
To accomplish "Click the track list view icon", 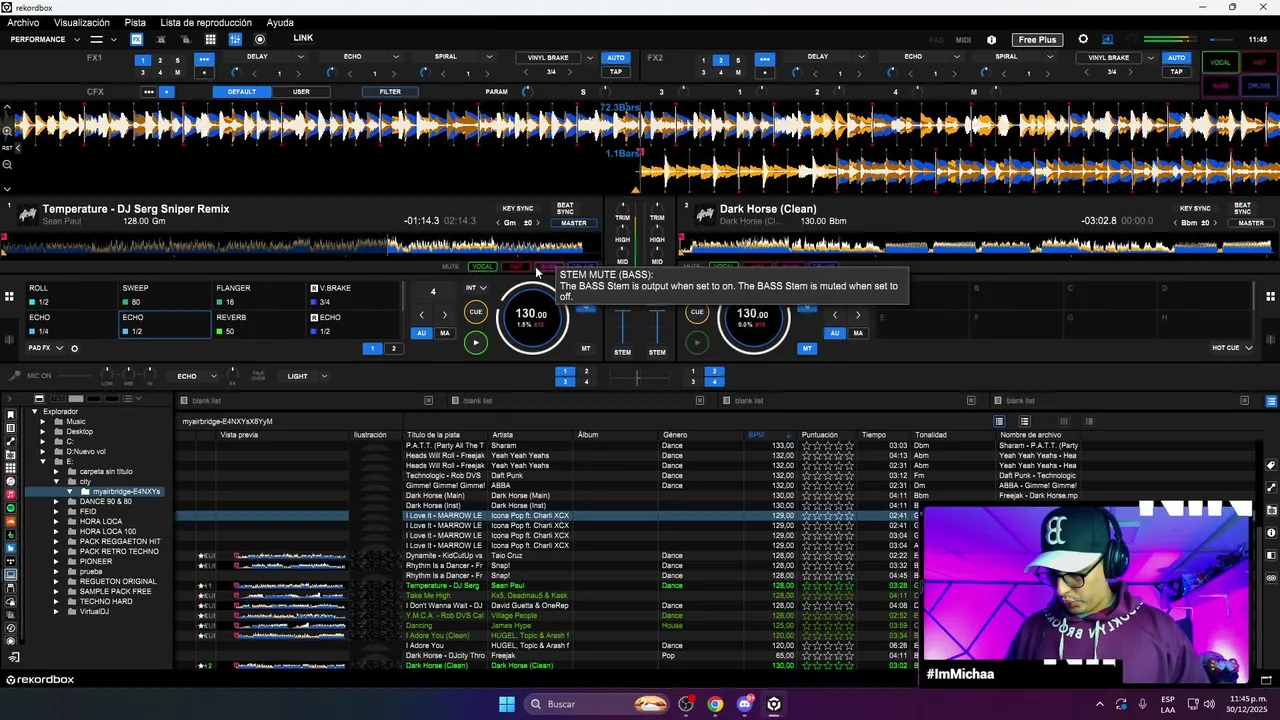I will coord(999,422).
